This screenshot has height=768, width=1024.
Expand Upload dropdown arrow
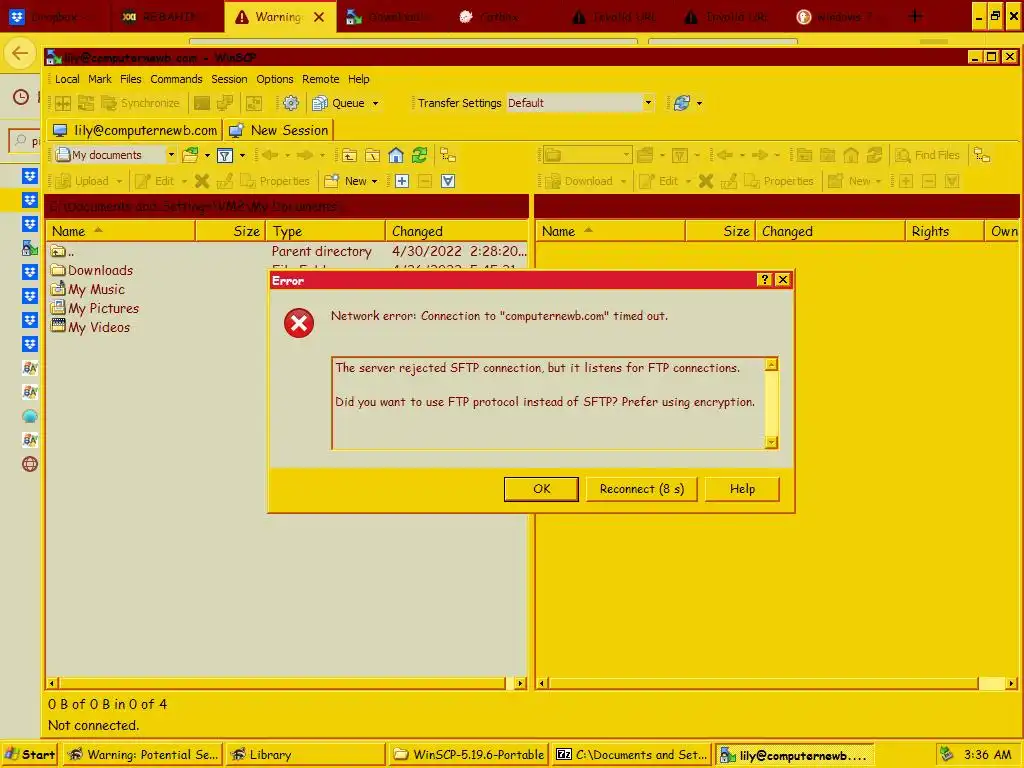pyautogui.click(x=119, y=181)
